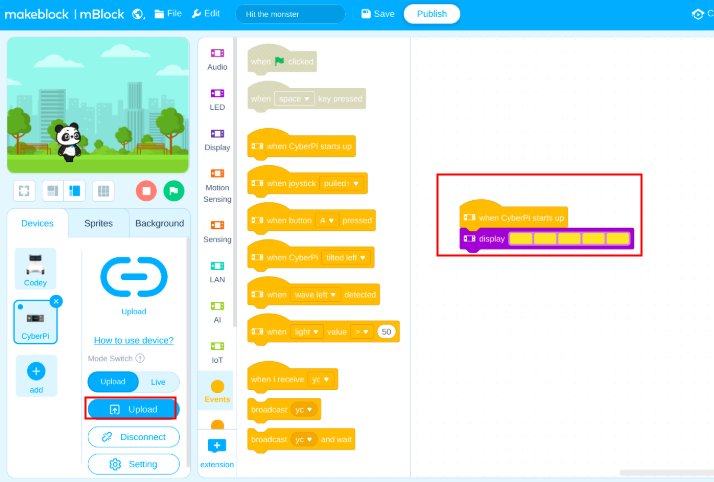
Task: Switch to the Sprites tab
Action: coord(98,223)
